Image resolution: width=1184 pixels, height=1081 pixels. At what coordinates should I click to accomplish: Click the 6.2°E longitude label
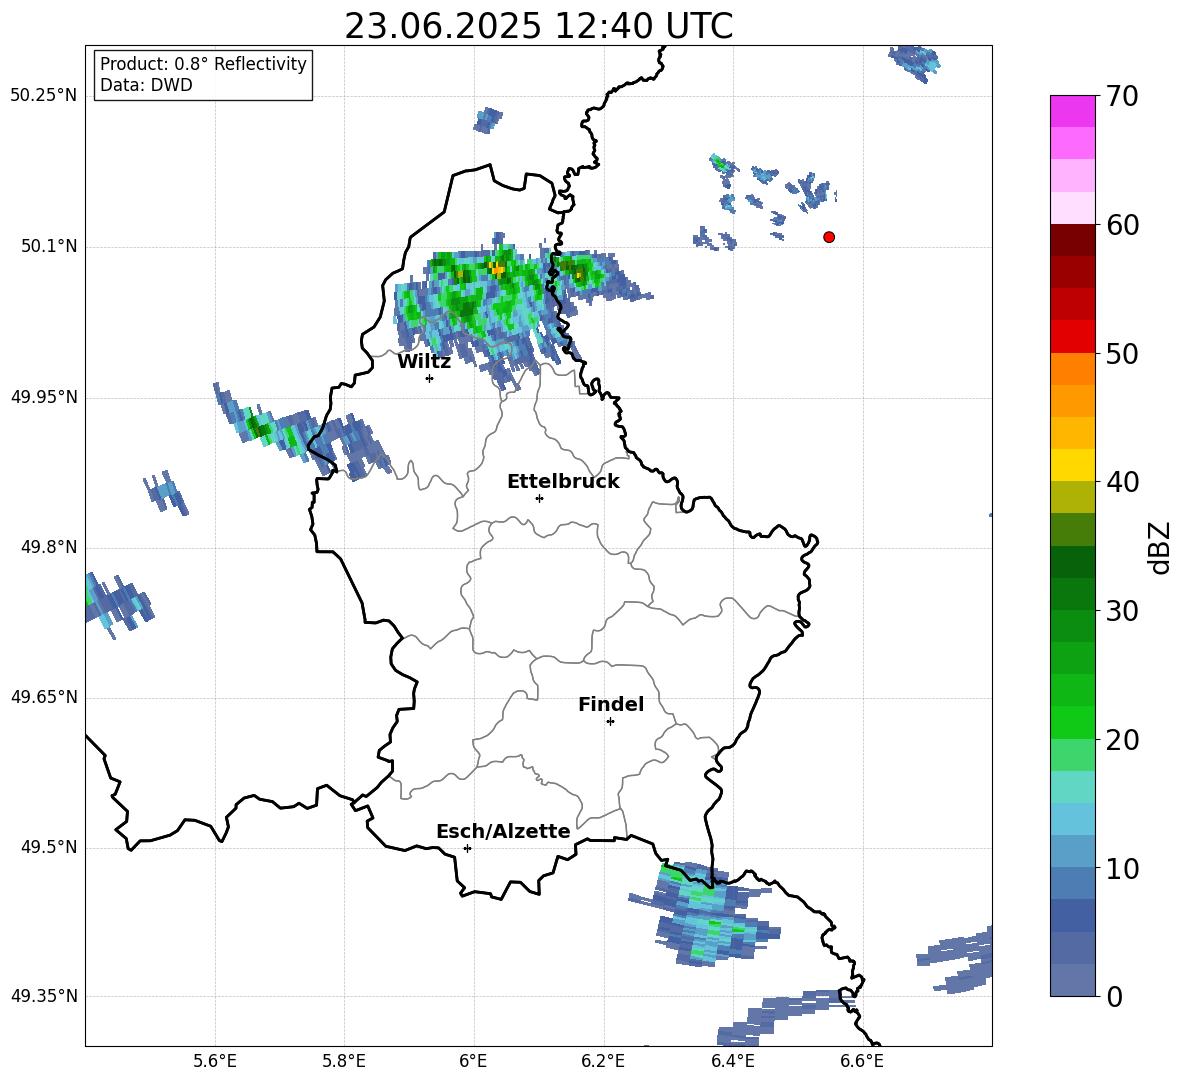[603, 1061]
